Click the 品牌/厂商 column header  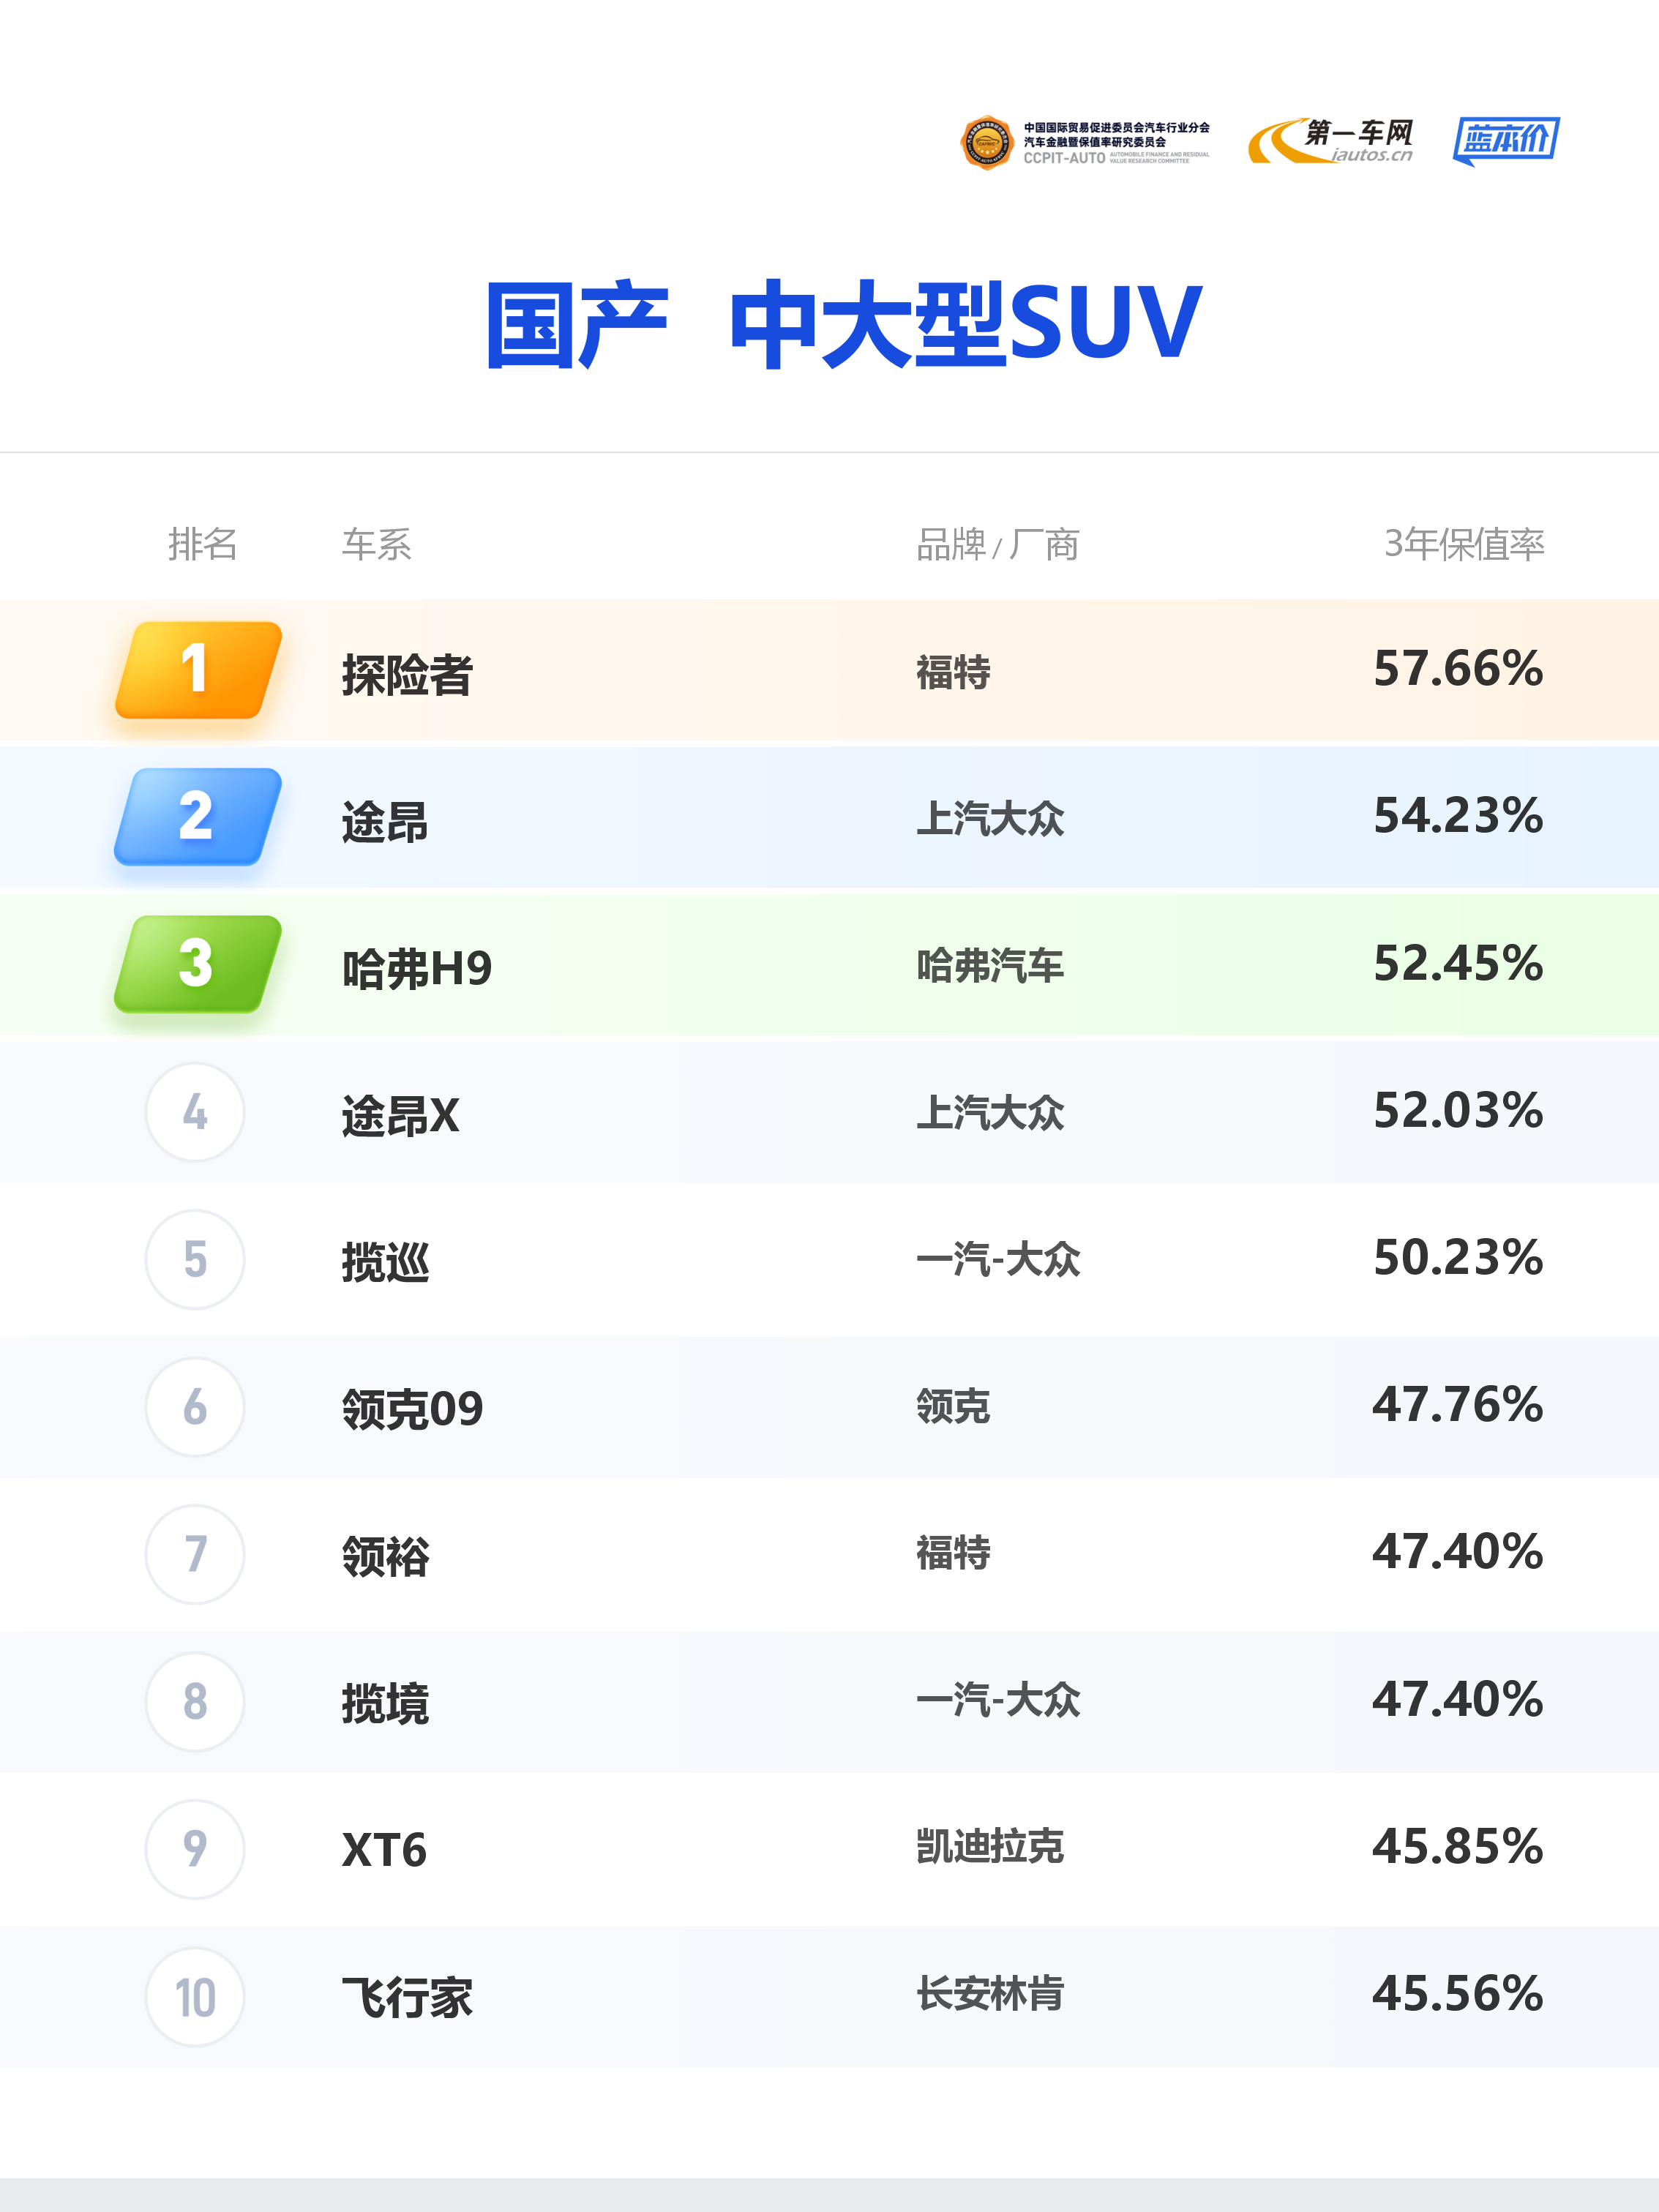tap(997, 544)
